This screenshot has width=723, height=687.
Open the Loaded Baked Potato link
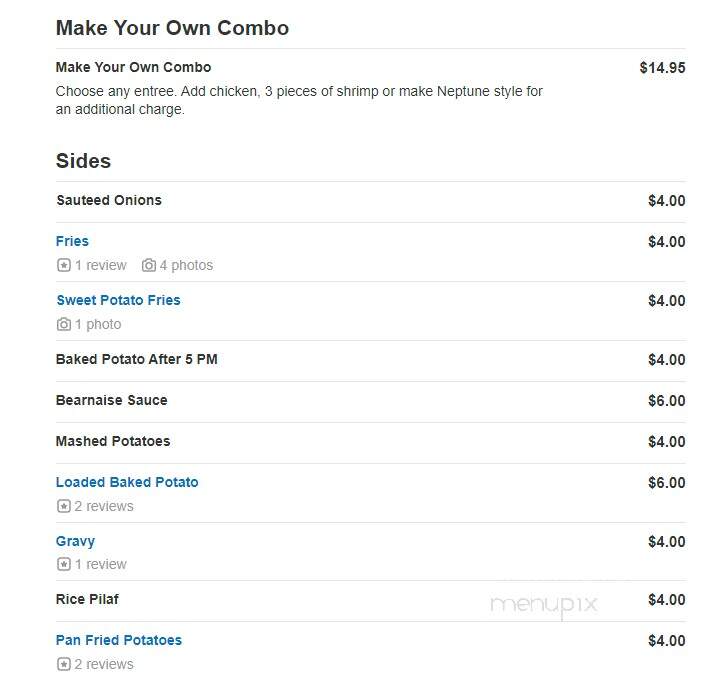tap(127, 482)
